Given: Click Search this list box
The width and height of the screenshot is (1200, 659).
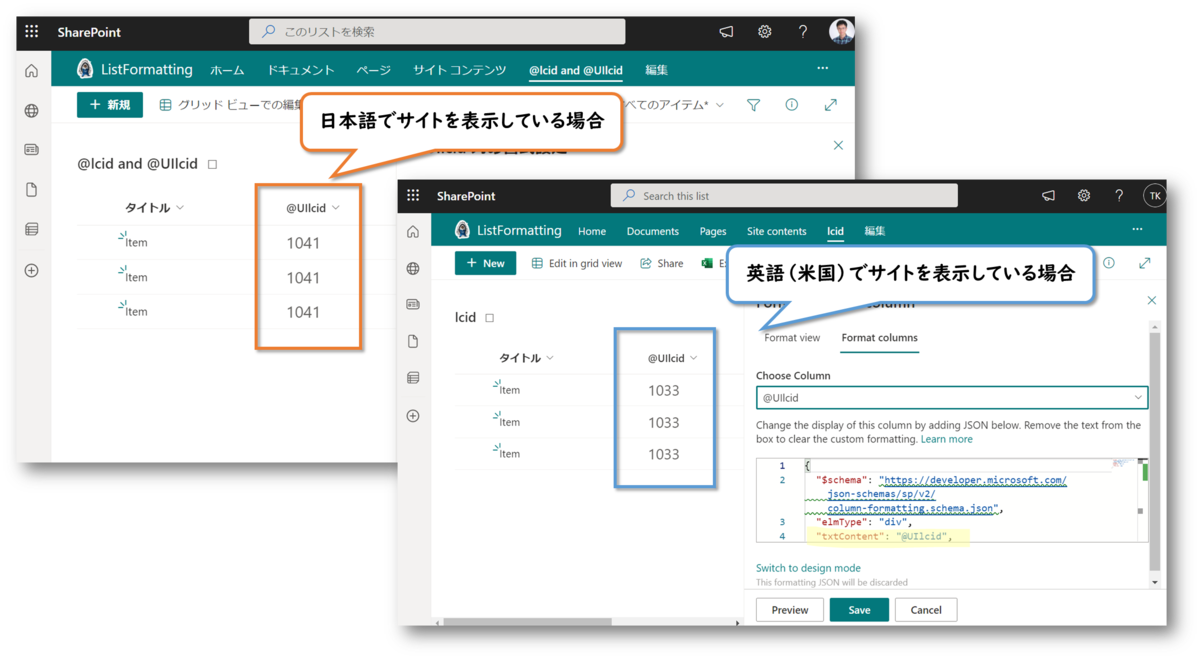Looking at the screenshot, I should (784, 196).
